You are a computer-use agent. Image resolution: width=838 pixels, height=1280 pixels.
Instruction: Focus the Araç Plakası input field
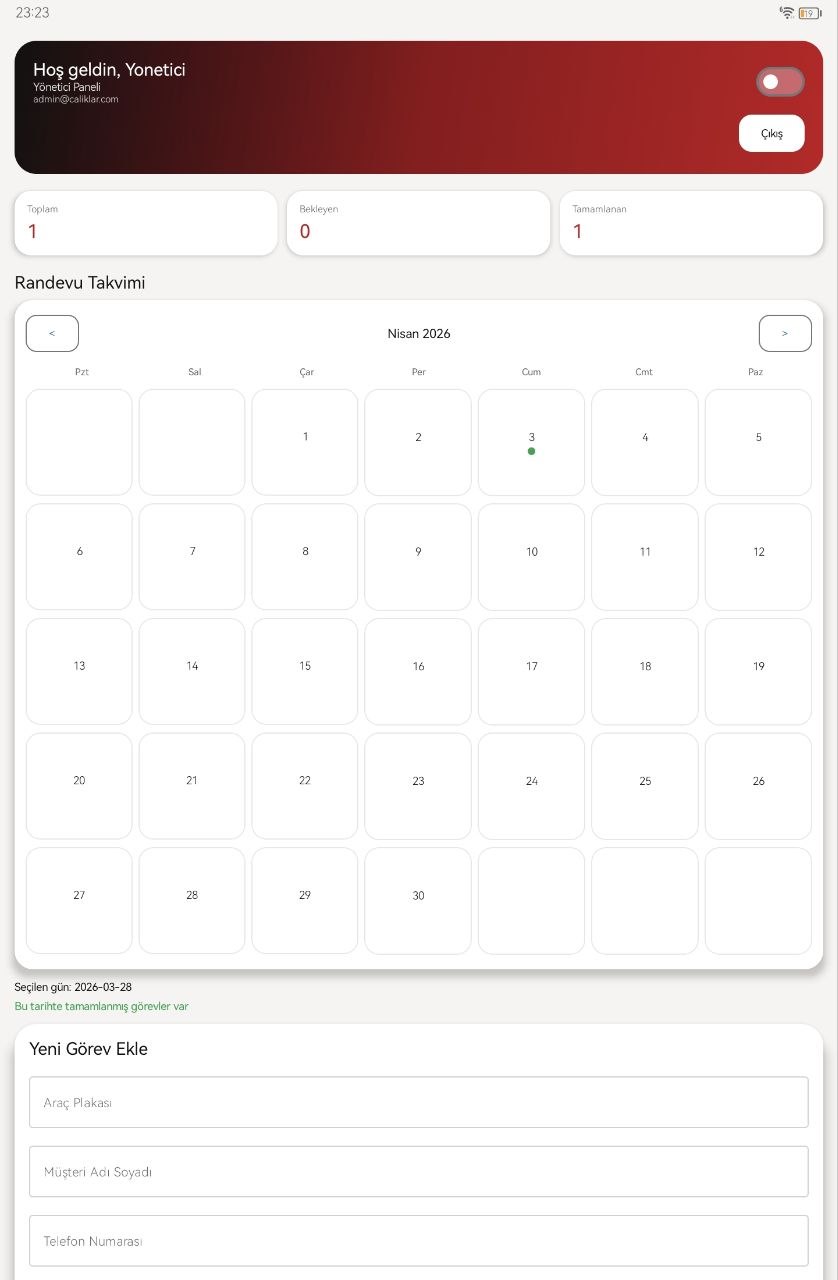(x=418, y=1102)
